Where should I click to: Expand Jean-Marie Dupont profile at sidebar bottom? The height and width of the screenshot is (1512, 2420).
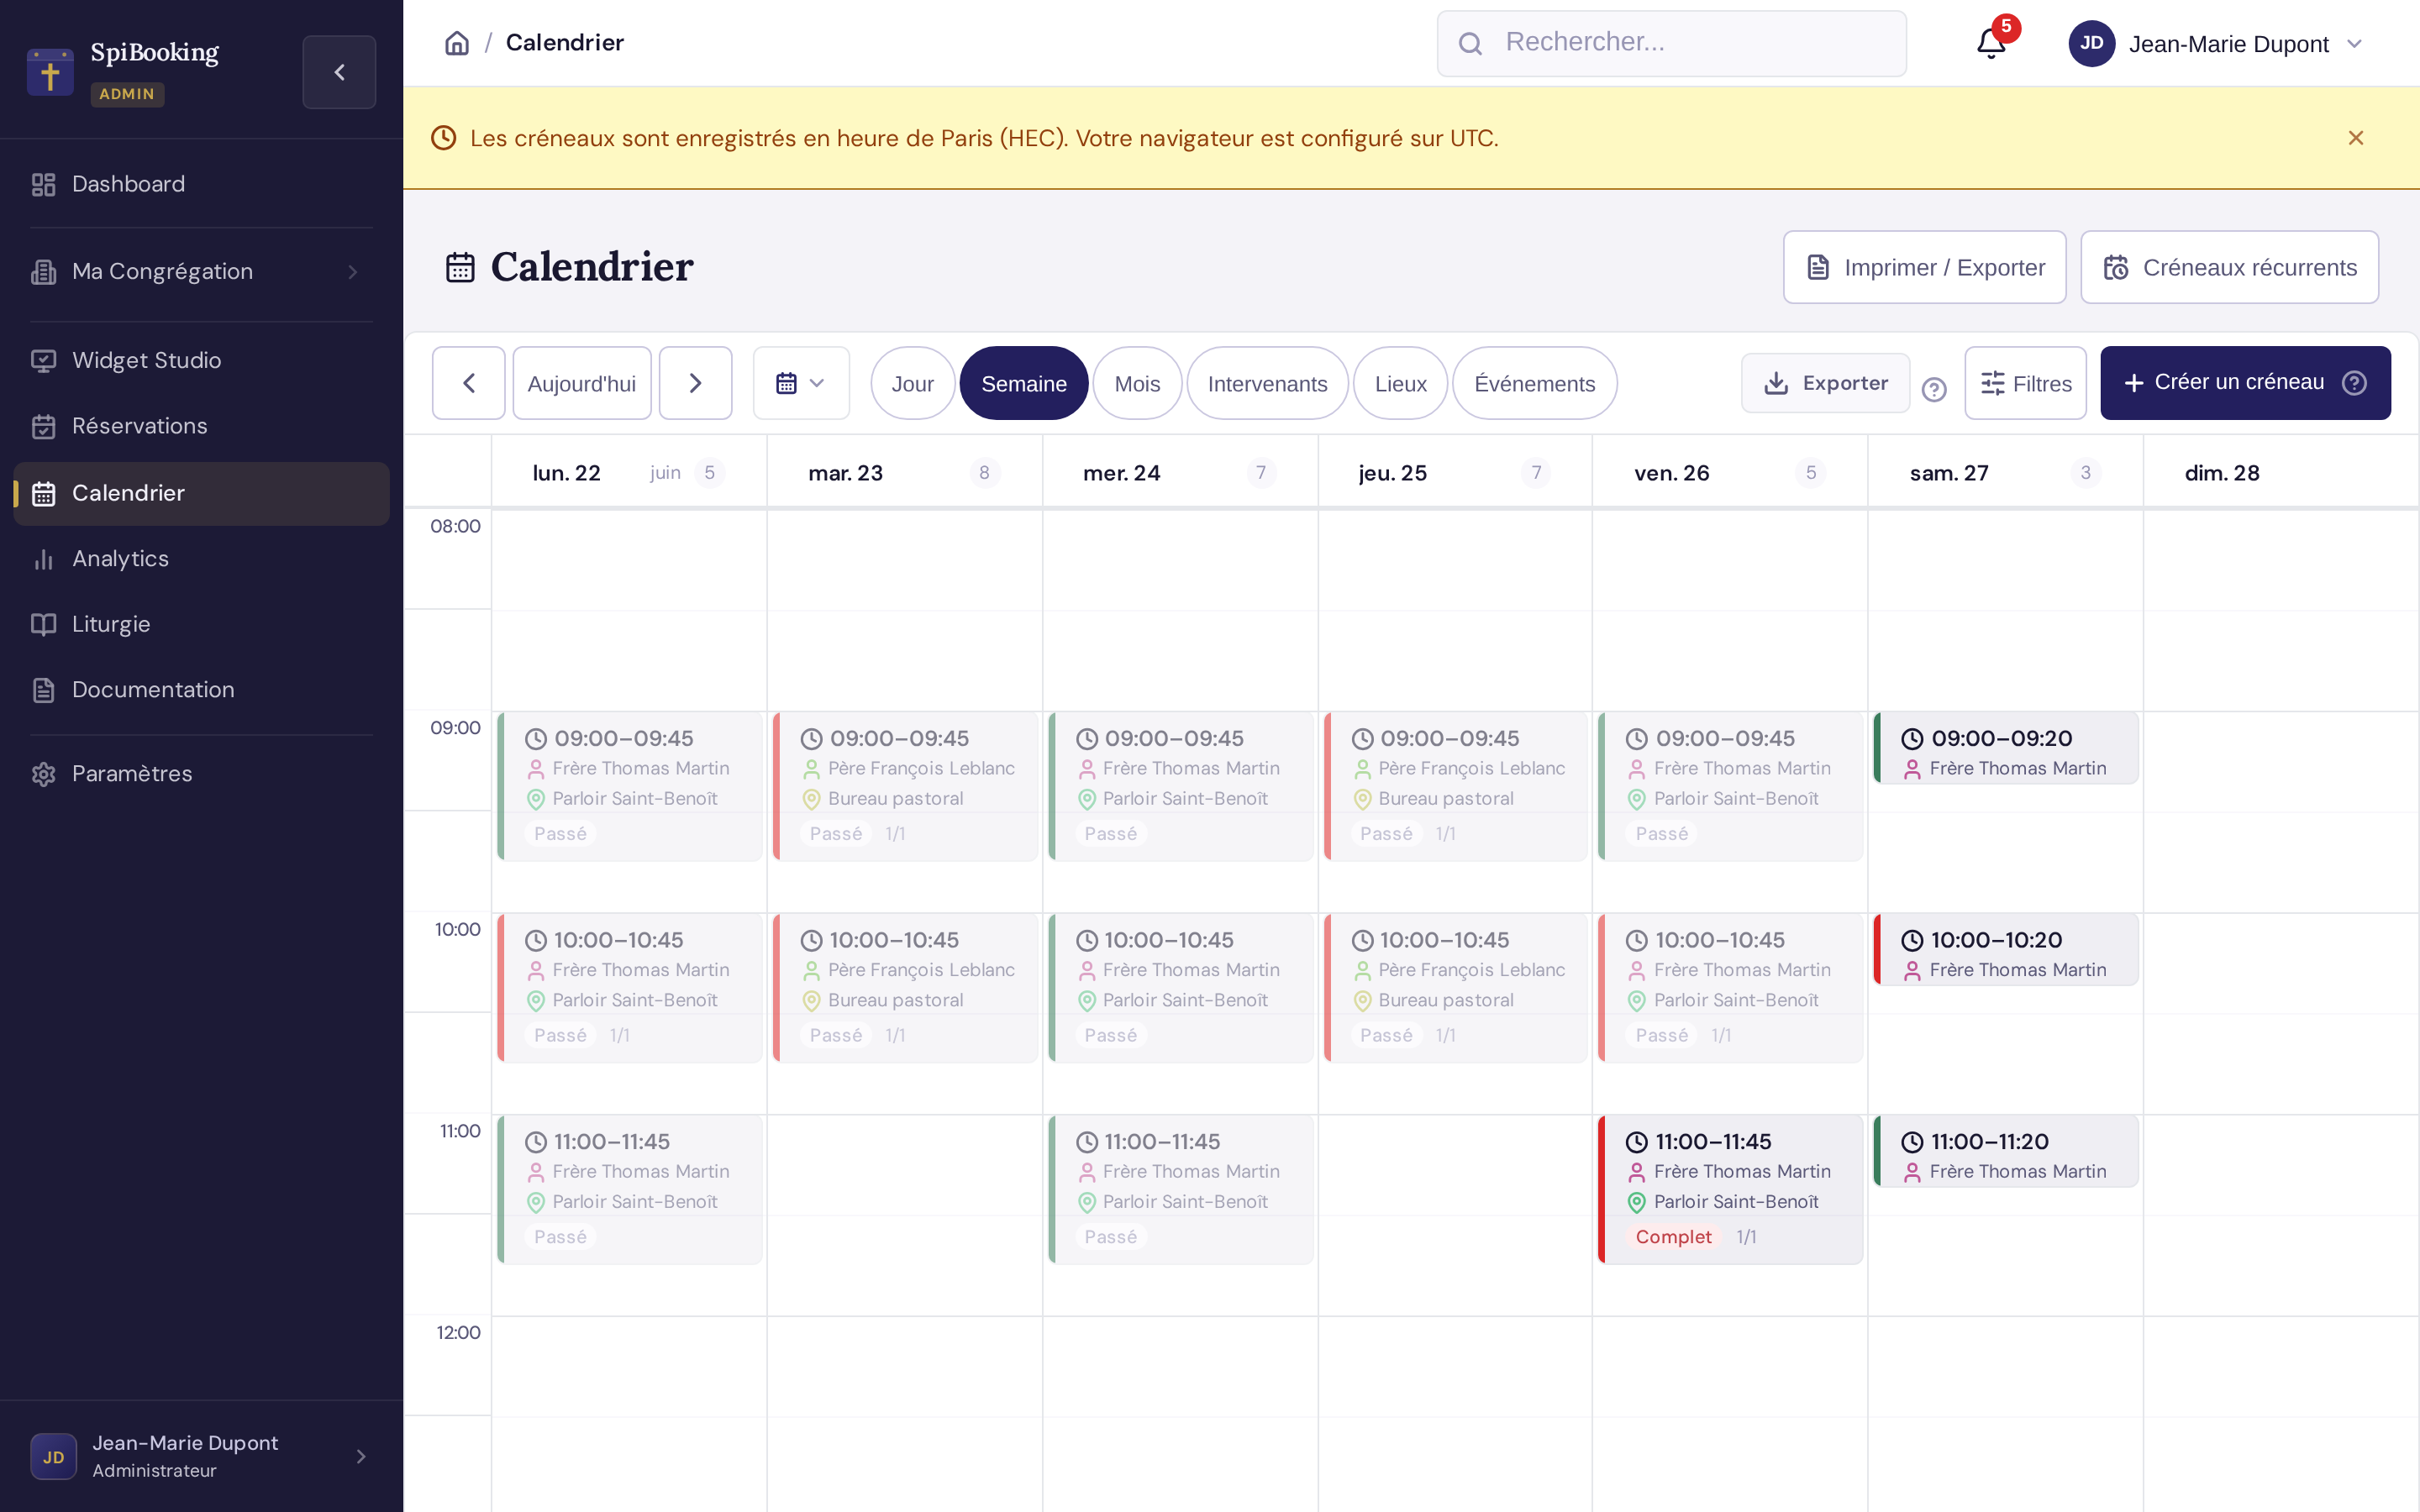pos(202,1456)
